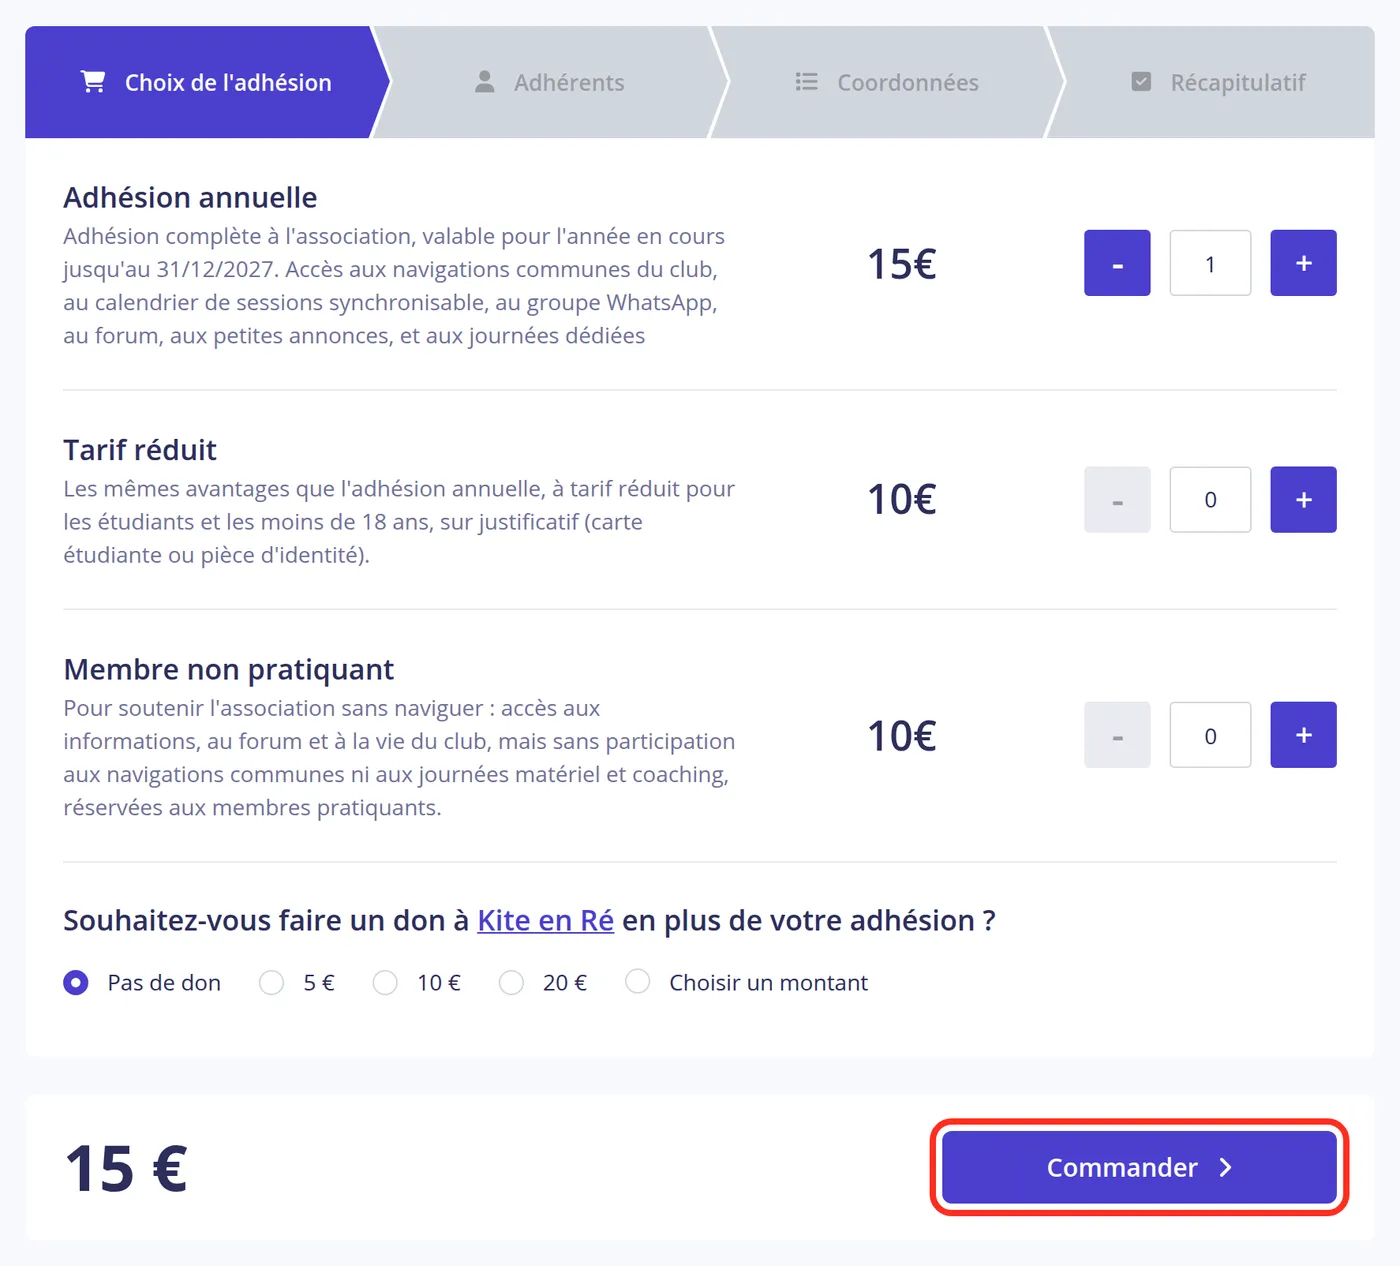Click the Commander button
This screenshot has height=1266, width=1400.
pyautogui.click(x=1140, y=1168)
